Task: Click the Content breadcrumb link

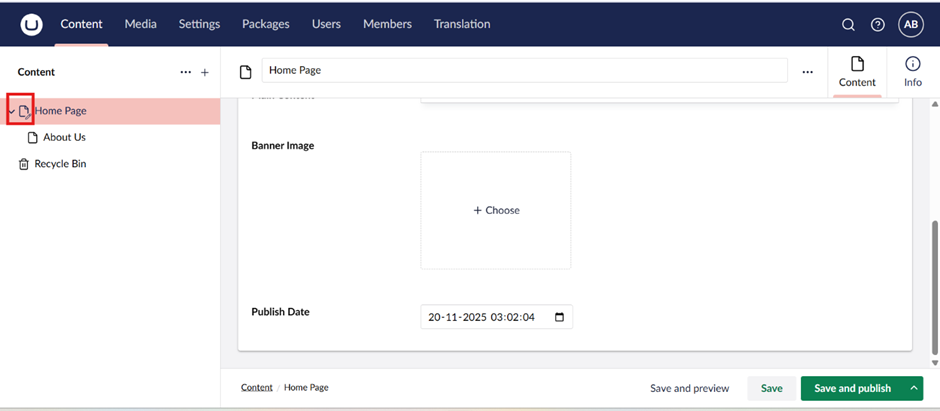Action: [x=256, y=387]
